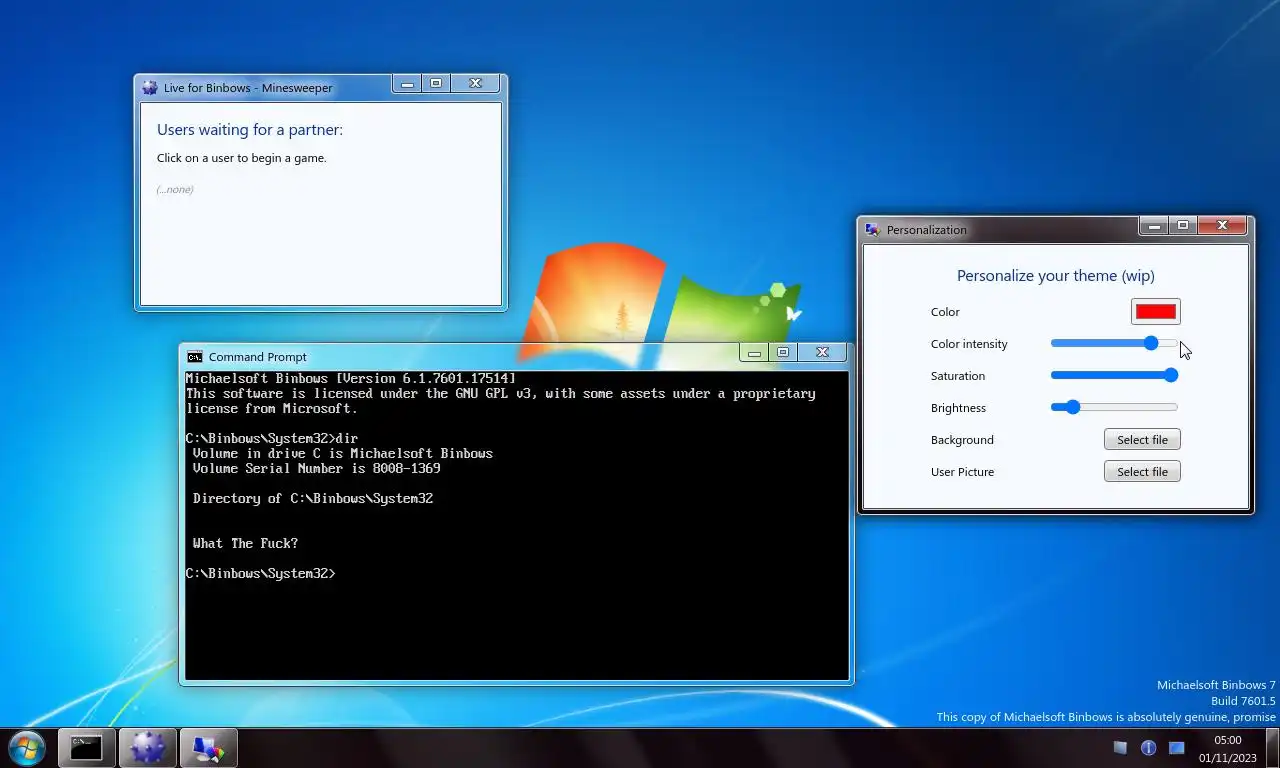
Task: Click the Color intensity slider
Action: click(1114, 343)
